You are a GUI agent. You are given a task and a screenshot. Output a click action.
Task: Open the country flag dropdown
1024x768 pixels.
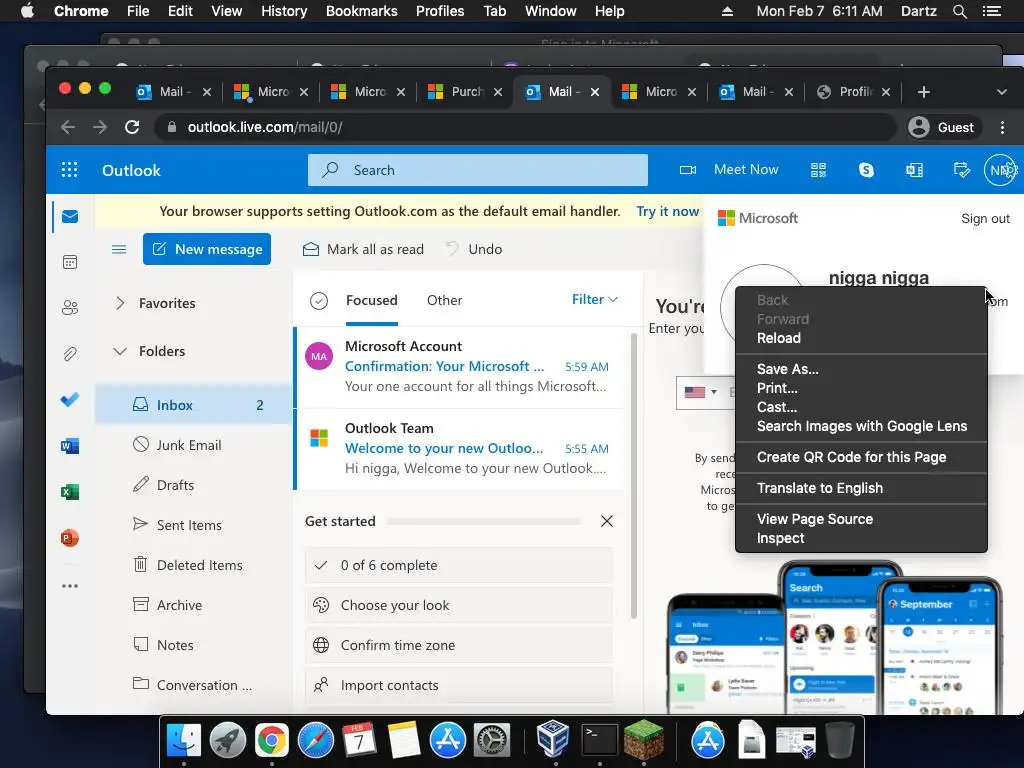(x=700, y=392)
